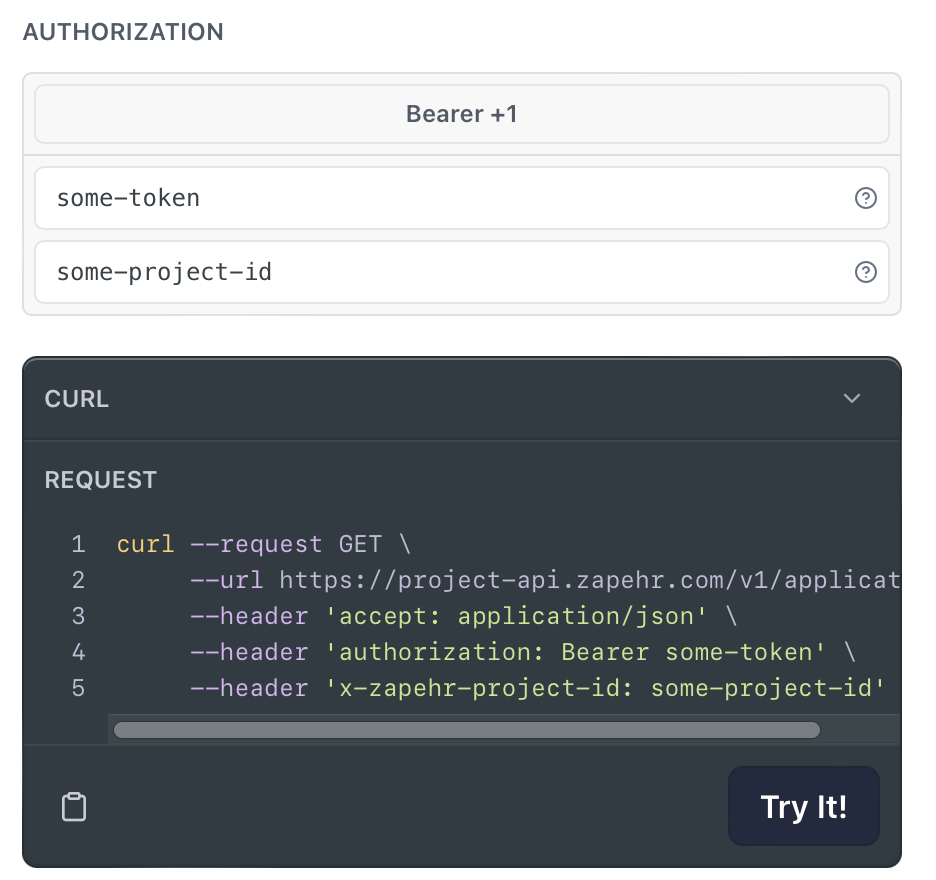
Task: Click the REQUEST section label
Action: [100, 480]
